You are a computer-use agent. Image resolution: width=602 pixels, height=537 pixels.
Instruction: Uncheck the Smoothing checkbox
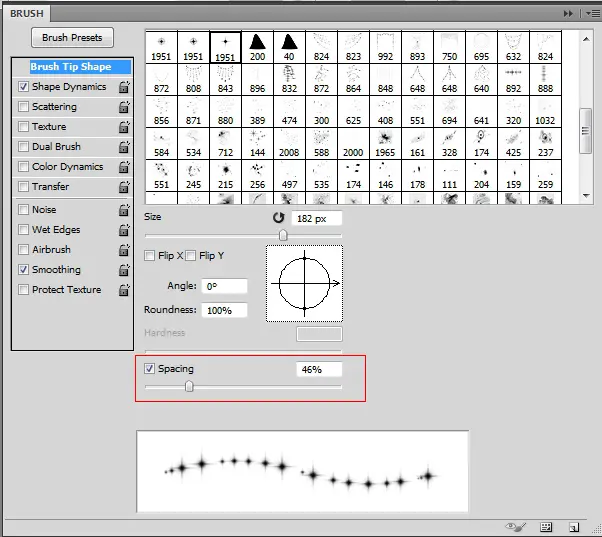coord(23,269)
